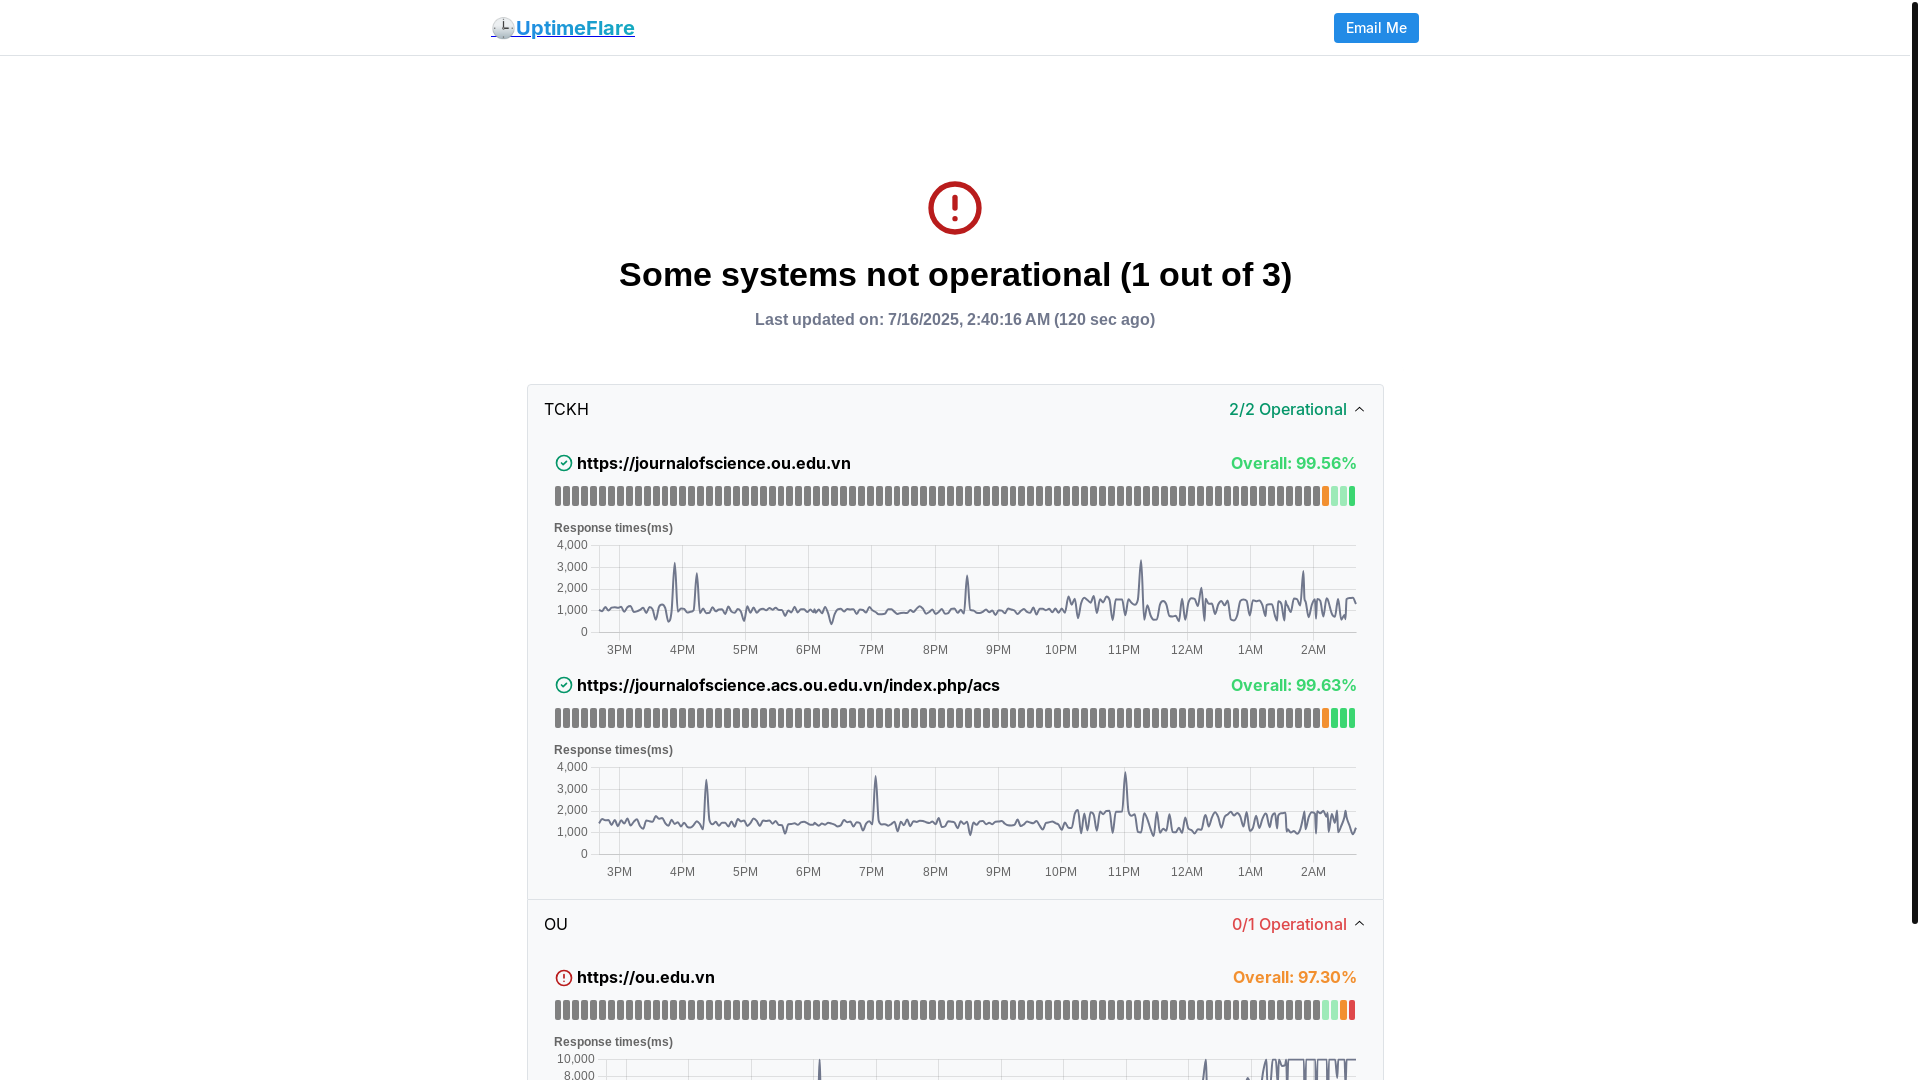Click Overall: 99.63% uptime text
Screen dimensions: 1920x1080
click(1293, 685)
